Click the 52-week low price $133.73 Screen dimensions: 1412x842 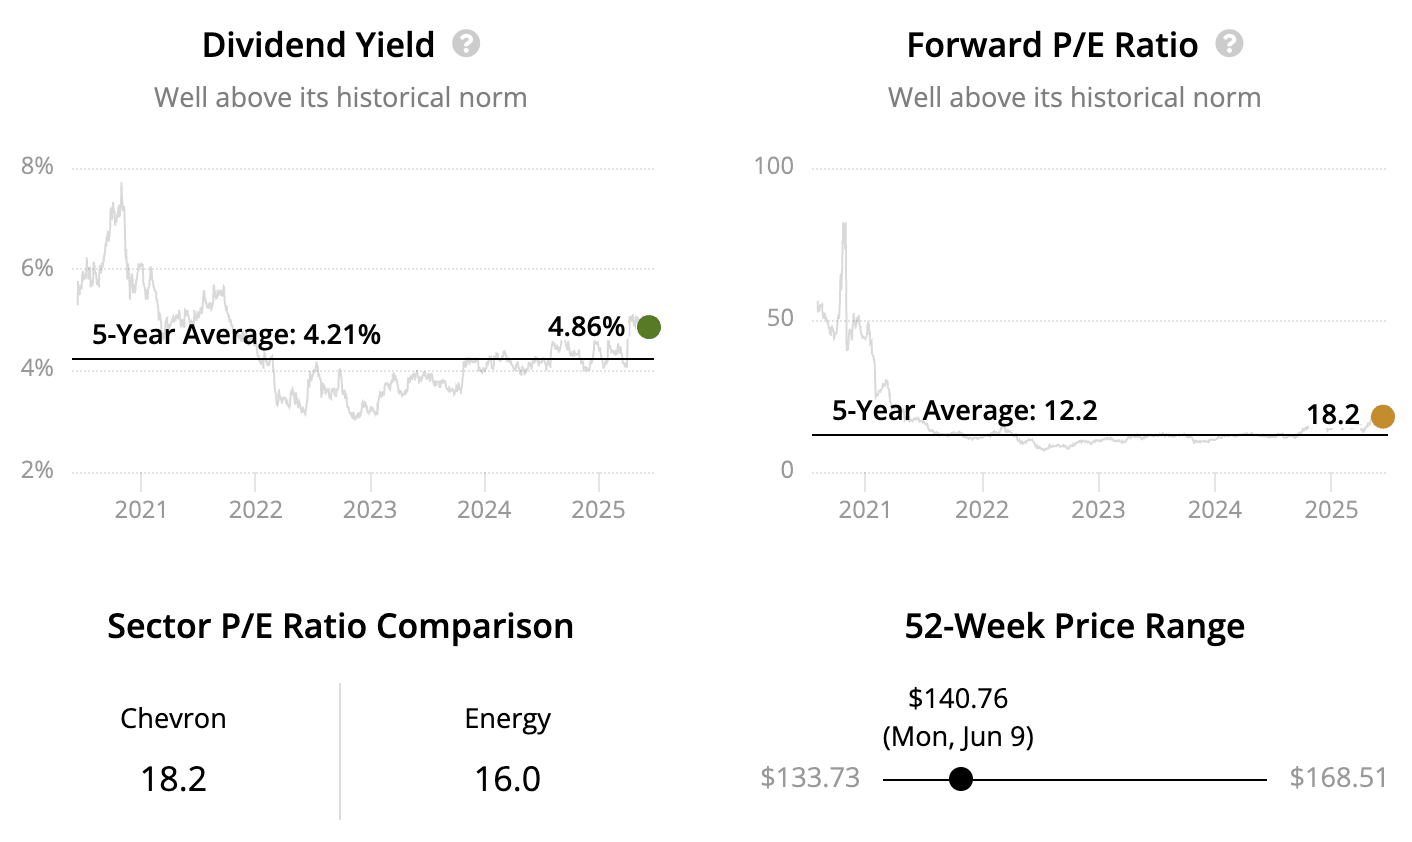click(810, 778)
